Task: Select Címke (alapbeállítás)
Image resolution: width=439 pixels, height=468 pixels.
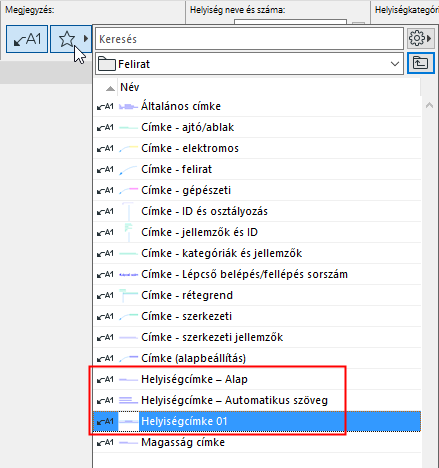Action: pyautogui.click(x=257, y=358)
